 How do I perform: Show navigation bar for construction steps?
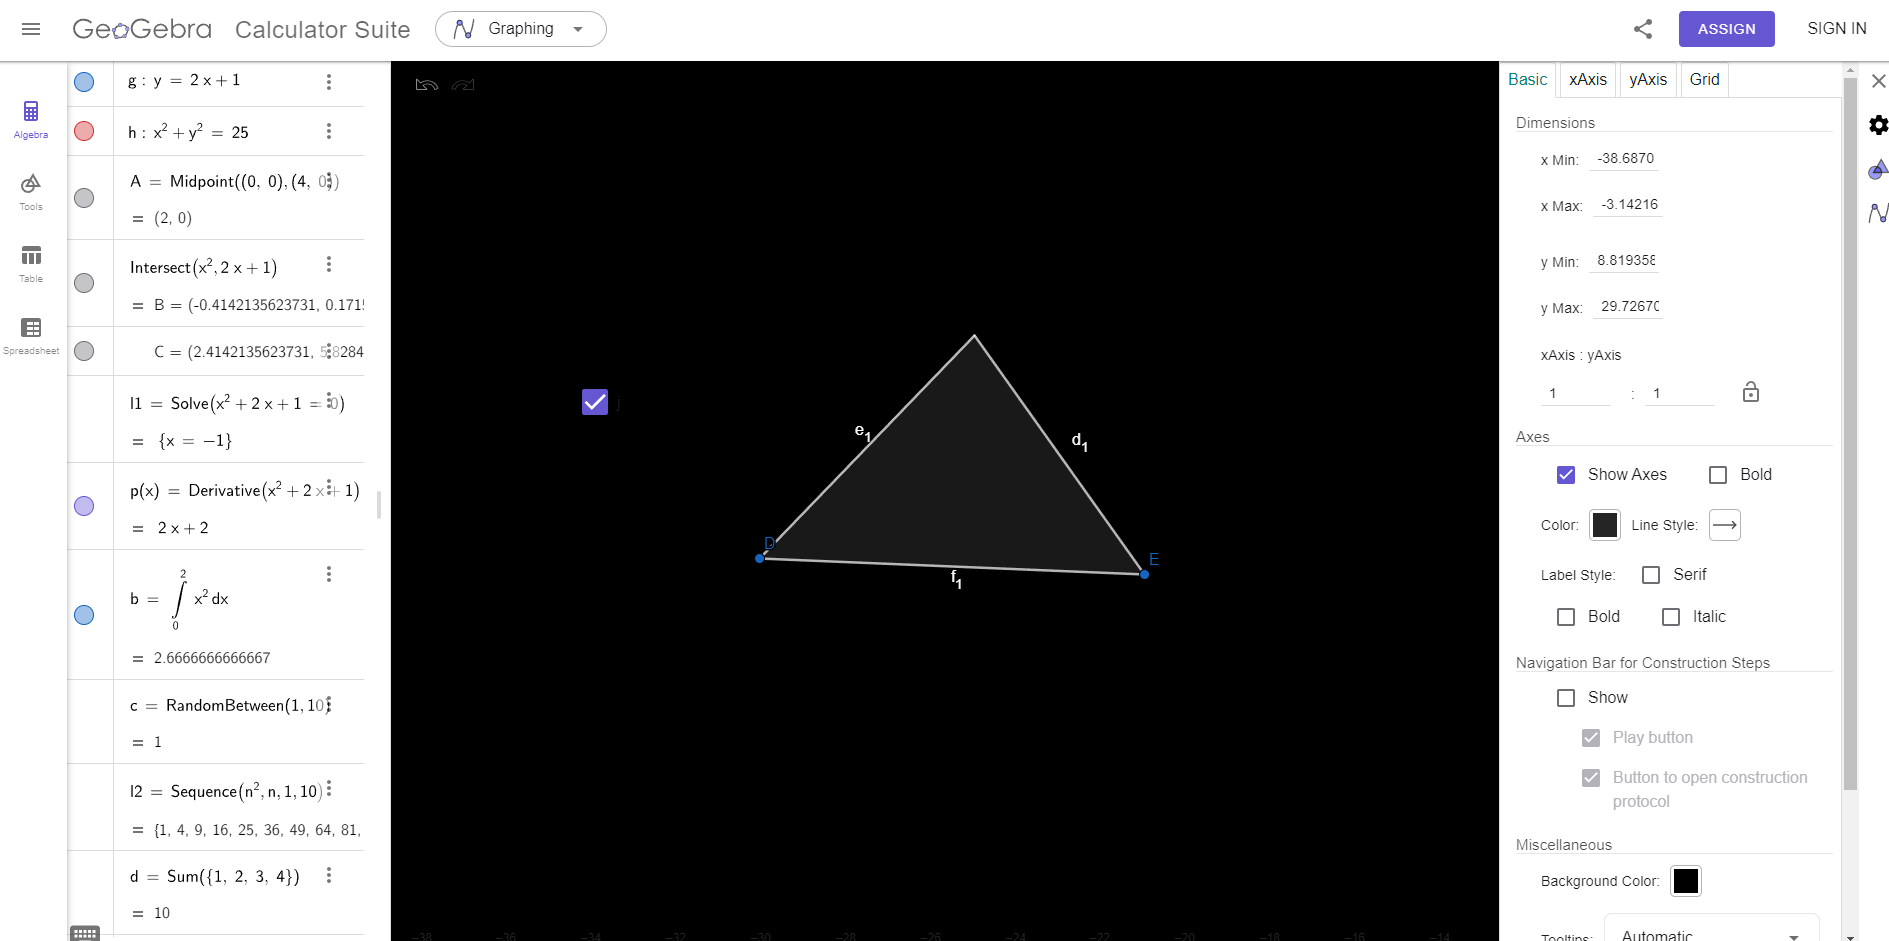point(1566,698)
